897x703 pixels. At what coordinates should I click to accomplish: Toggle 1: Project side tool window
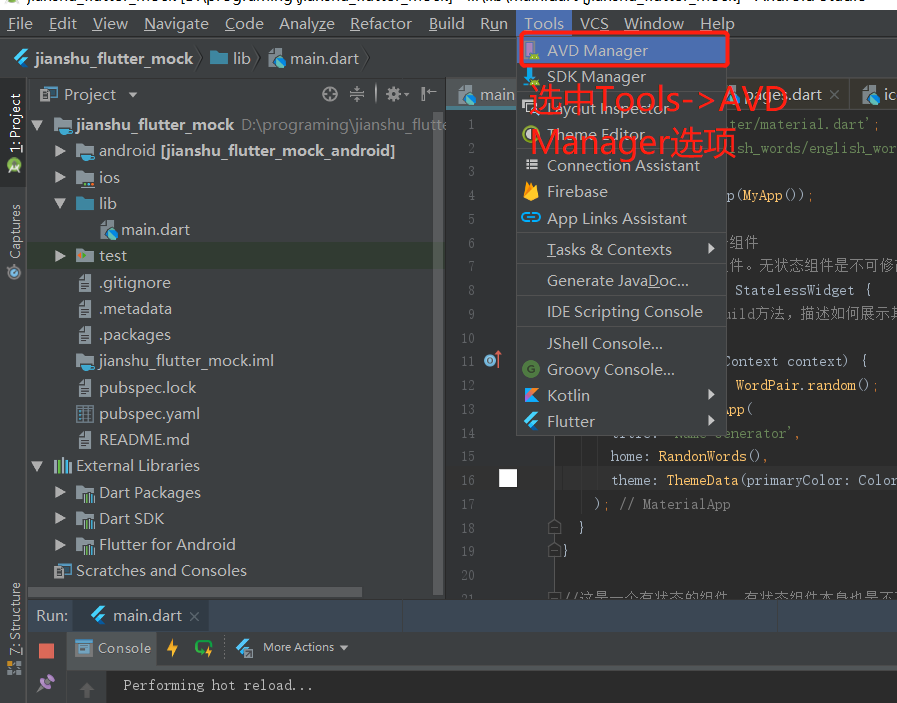tap(14, 133)
